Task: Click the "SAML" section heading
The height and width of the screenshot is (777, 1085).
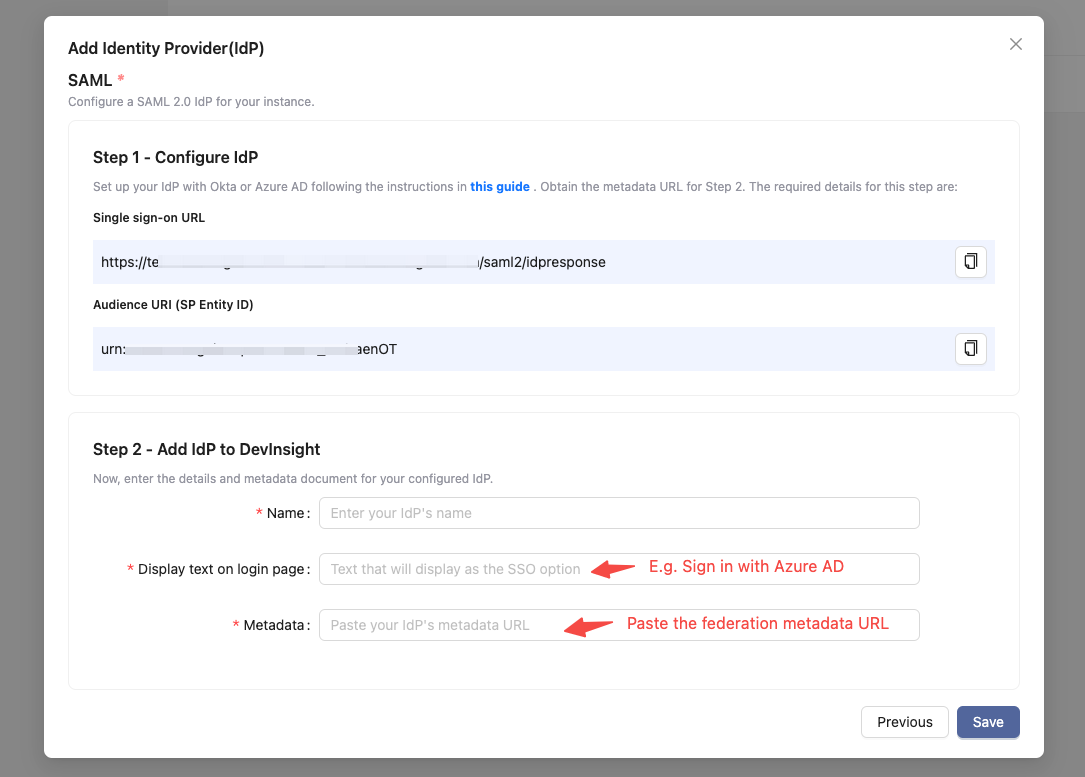Action: pyautogui.click(x=90, y=80)
